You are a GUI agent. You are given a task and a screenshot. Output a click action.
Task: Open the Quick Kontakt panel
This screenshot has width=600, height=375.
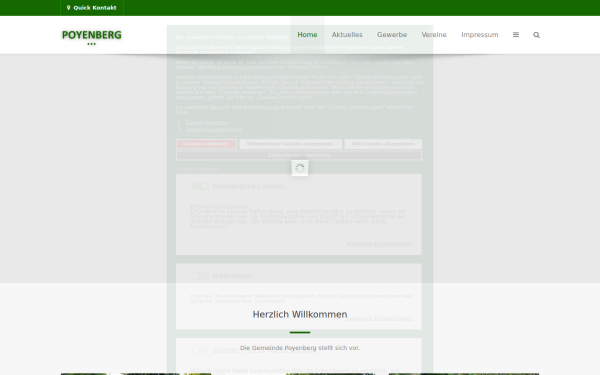tap(92, 8)
